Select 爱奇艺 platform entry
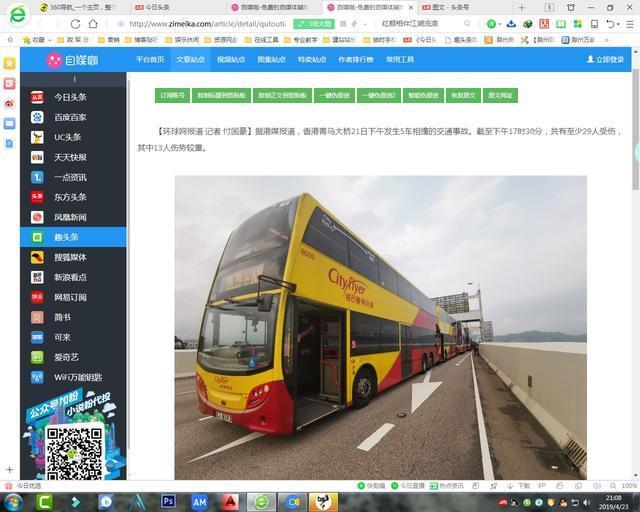 point(67,357)
